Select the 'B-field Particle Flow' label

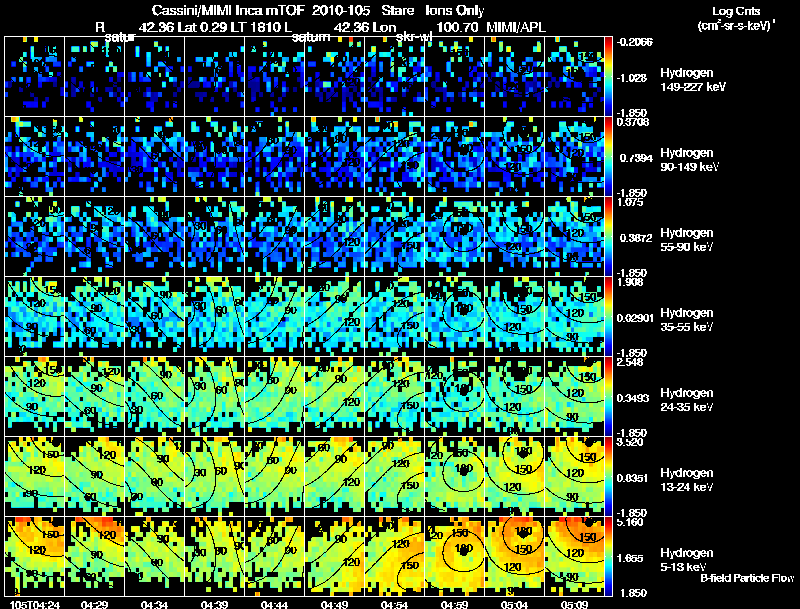[x=747, y=578]
